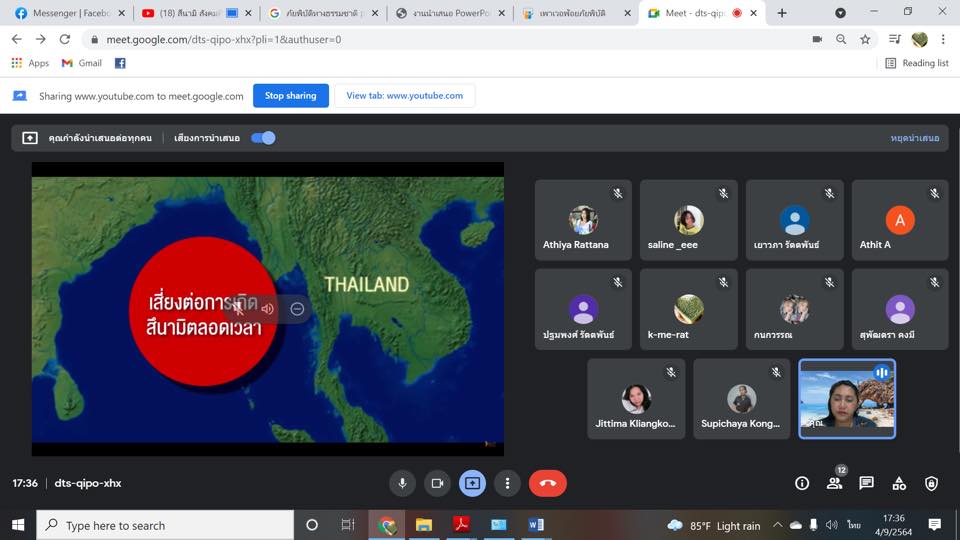Viewport: 960px width, 540px height.
Task: Open meeting details info icon
Action: [x=802, y=483]
